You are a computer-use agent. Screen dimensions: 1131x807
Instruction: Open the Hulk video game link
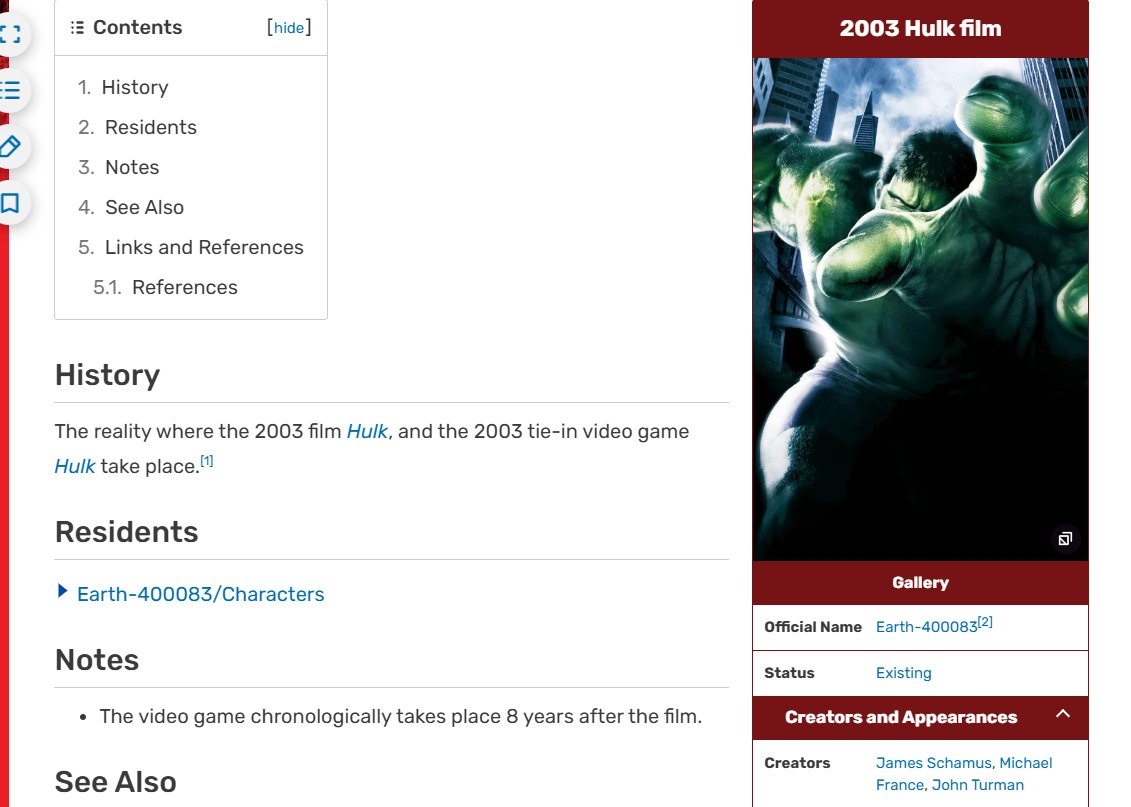pos(75,467)
